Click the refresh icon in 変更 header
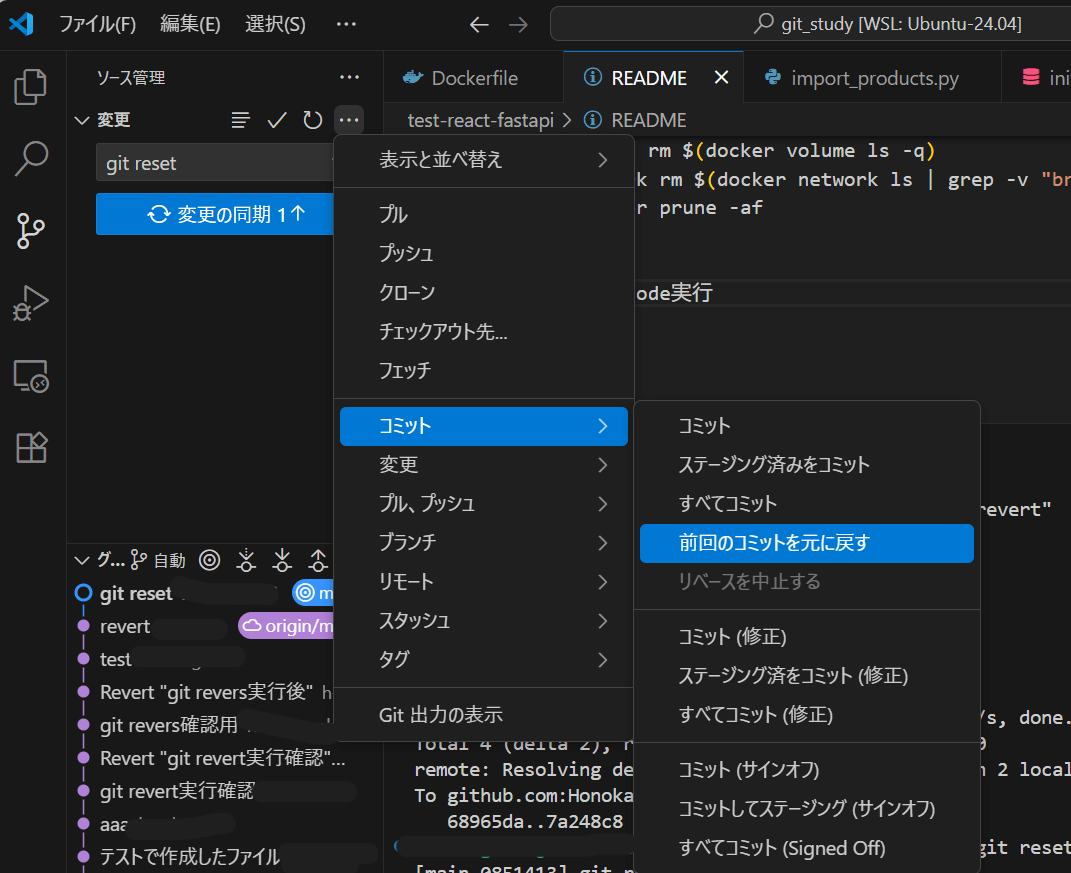Image resolution: width=1071 pixels, height=873 pixels. [x=313, y=120]
